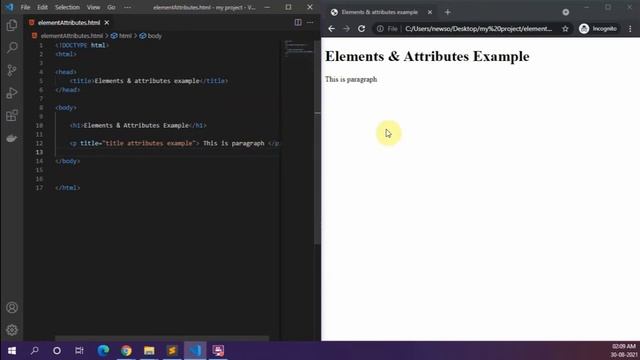This screenshot has height=360, width=640.
Task: Open File Explorer from the taskbar
Action: [x=149, y=351]
